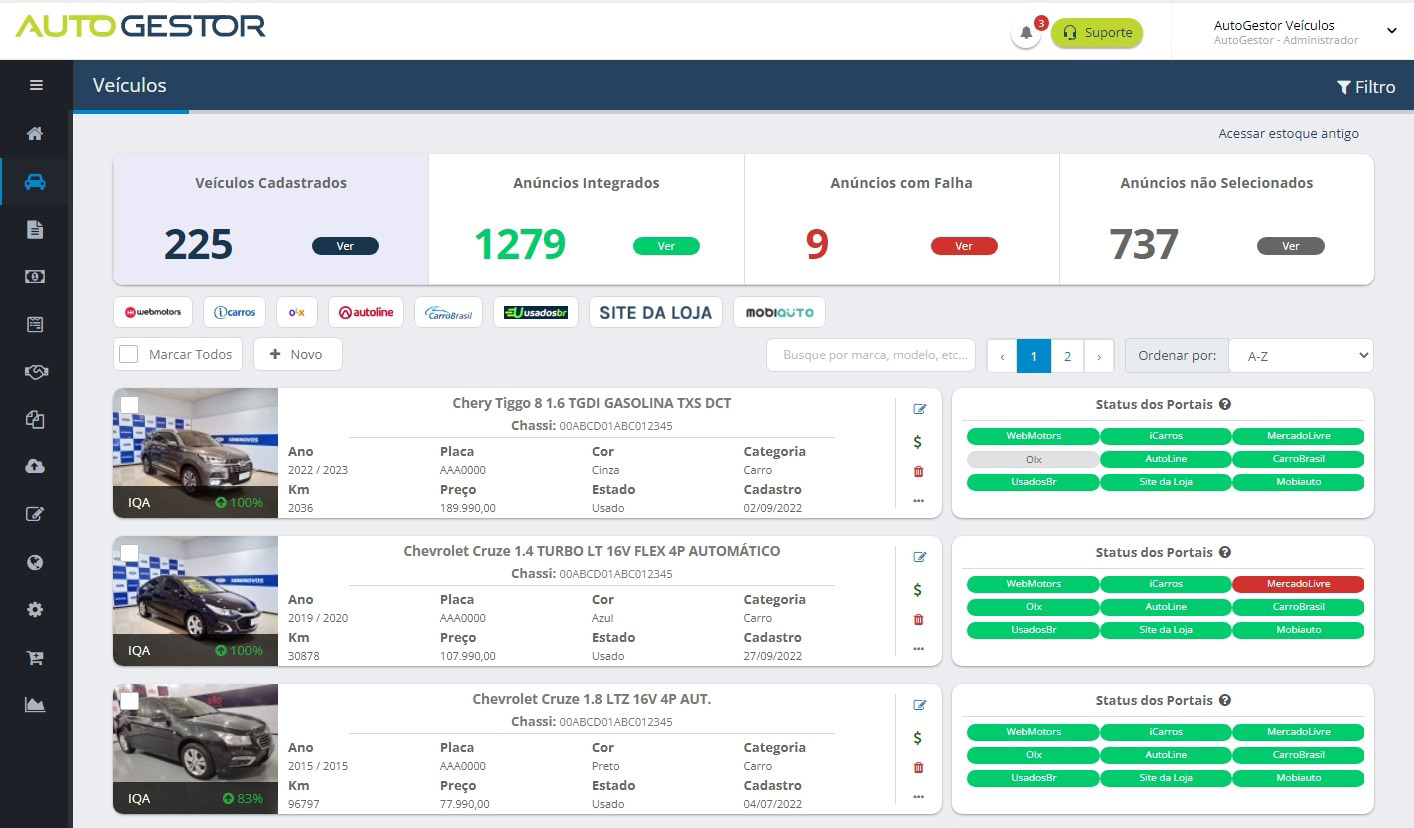
Task: Focus the Busque por marca, modelo search field
Action: click(871, 355)
